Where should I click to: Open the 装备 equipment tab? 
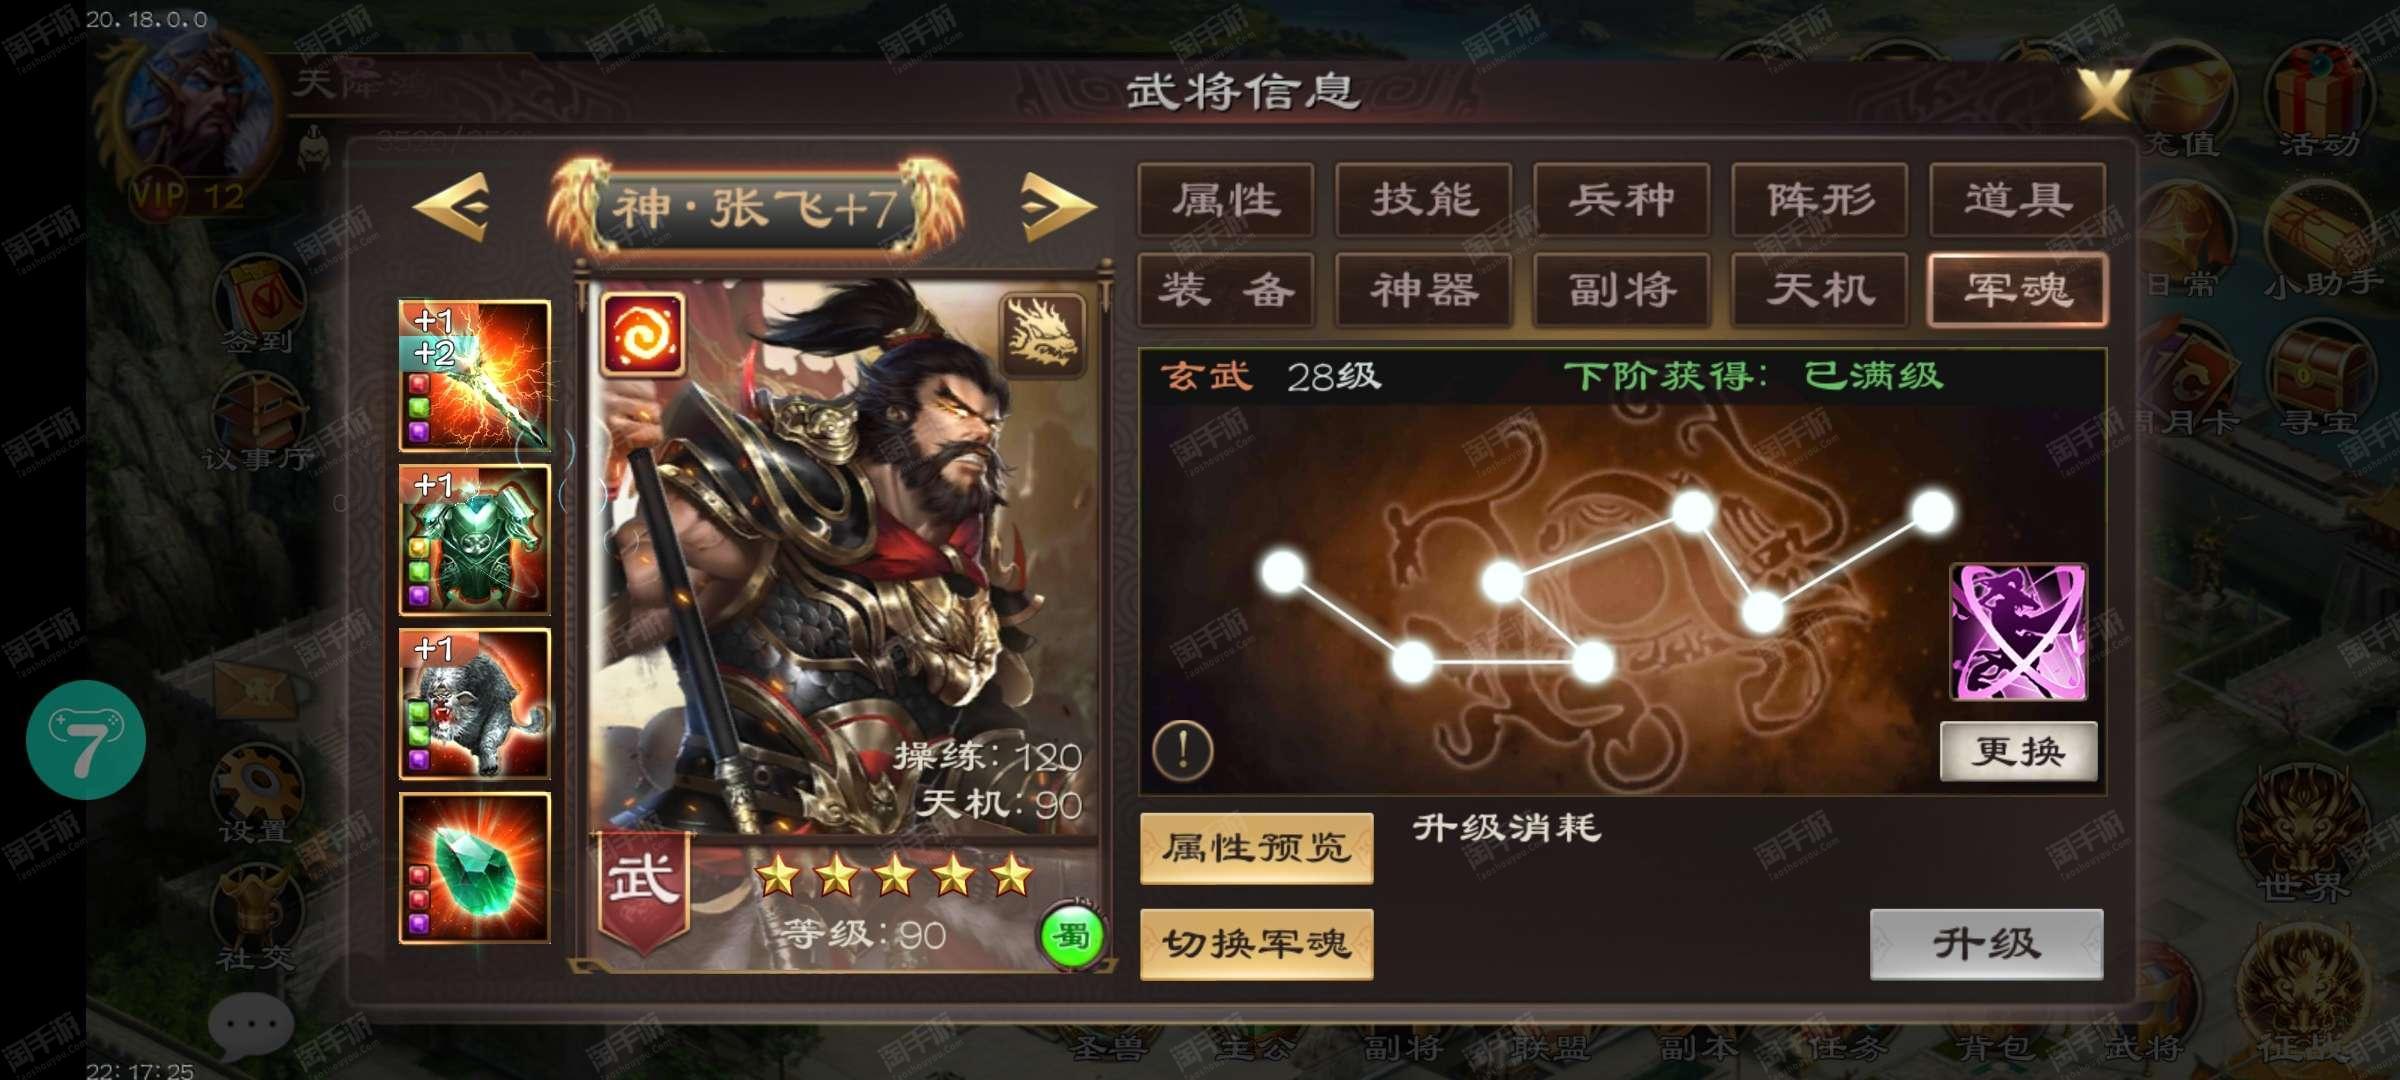click(1226, 290)
